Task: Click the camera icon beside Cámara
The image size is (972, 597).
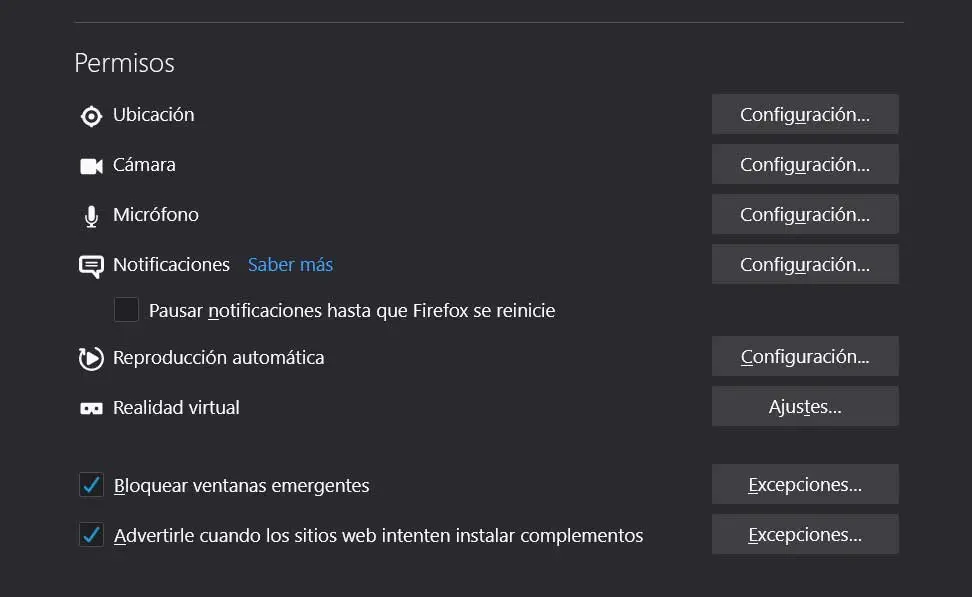Action: (x=91, y=166)
